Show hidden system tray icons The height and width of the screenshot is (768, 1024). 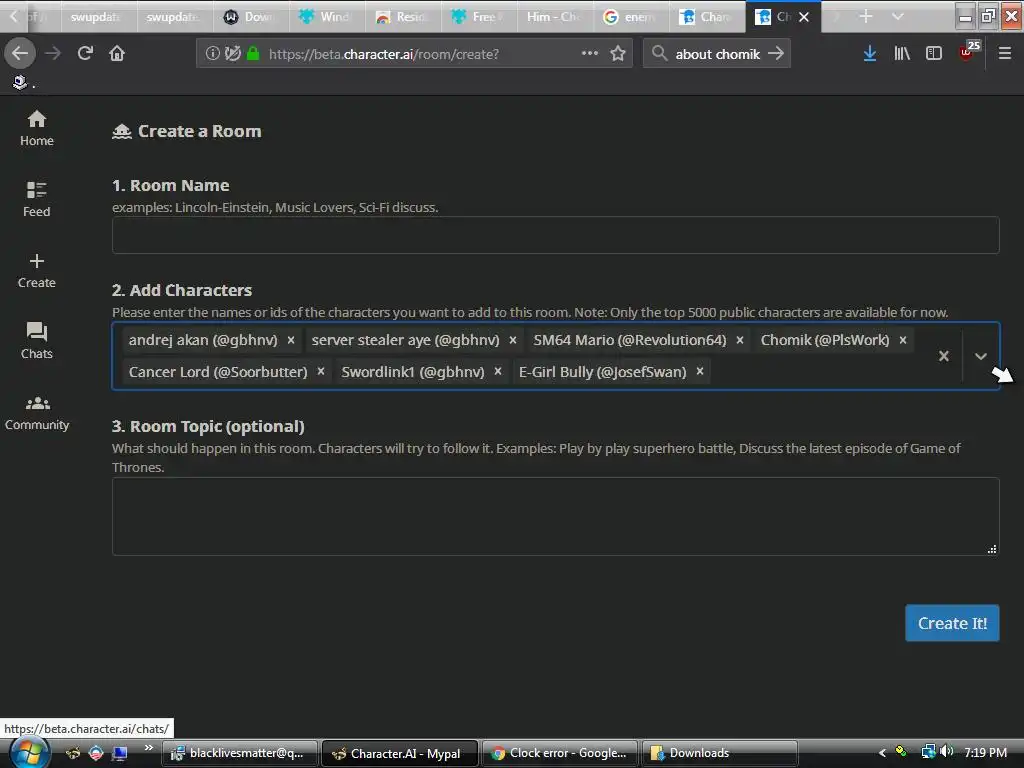click(882, 753)
